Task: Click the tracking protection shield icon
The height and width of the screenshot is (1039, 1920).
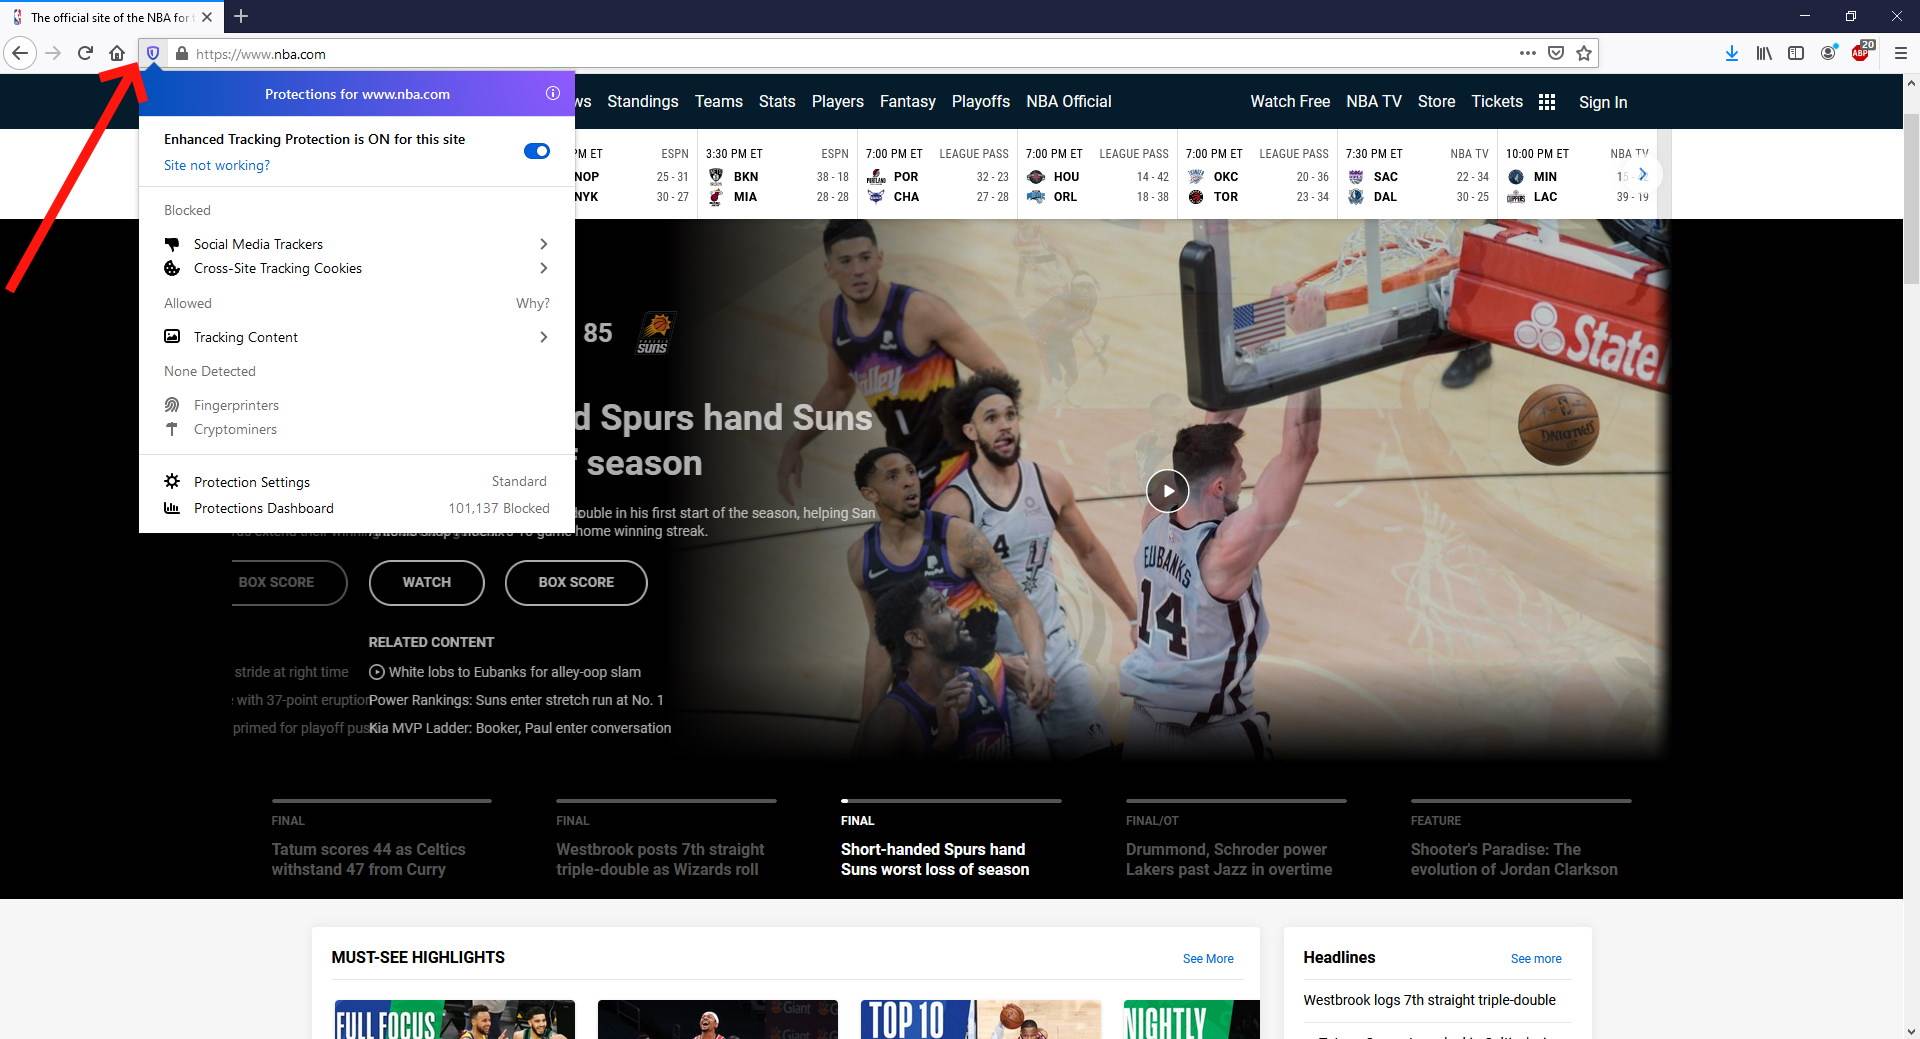Action: click(x=152, y=53)
